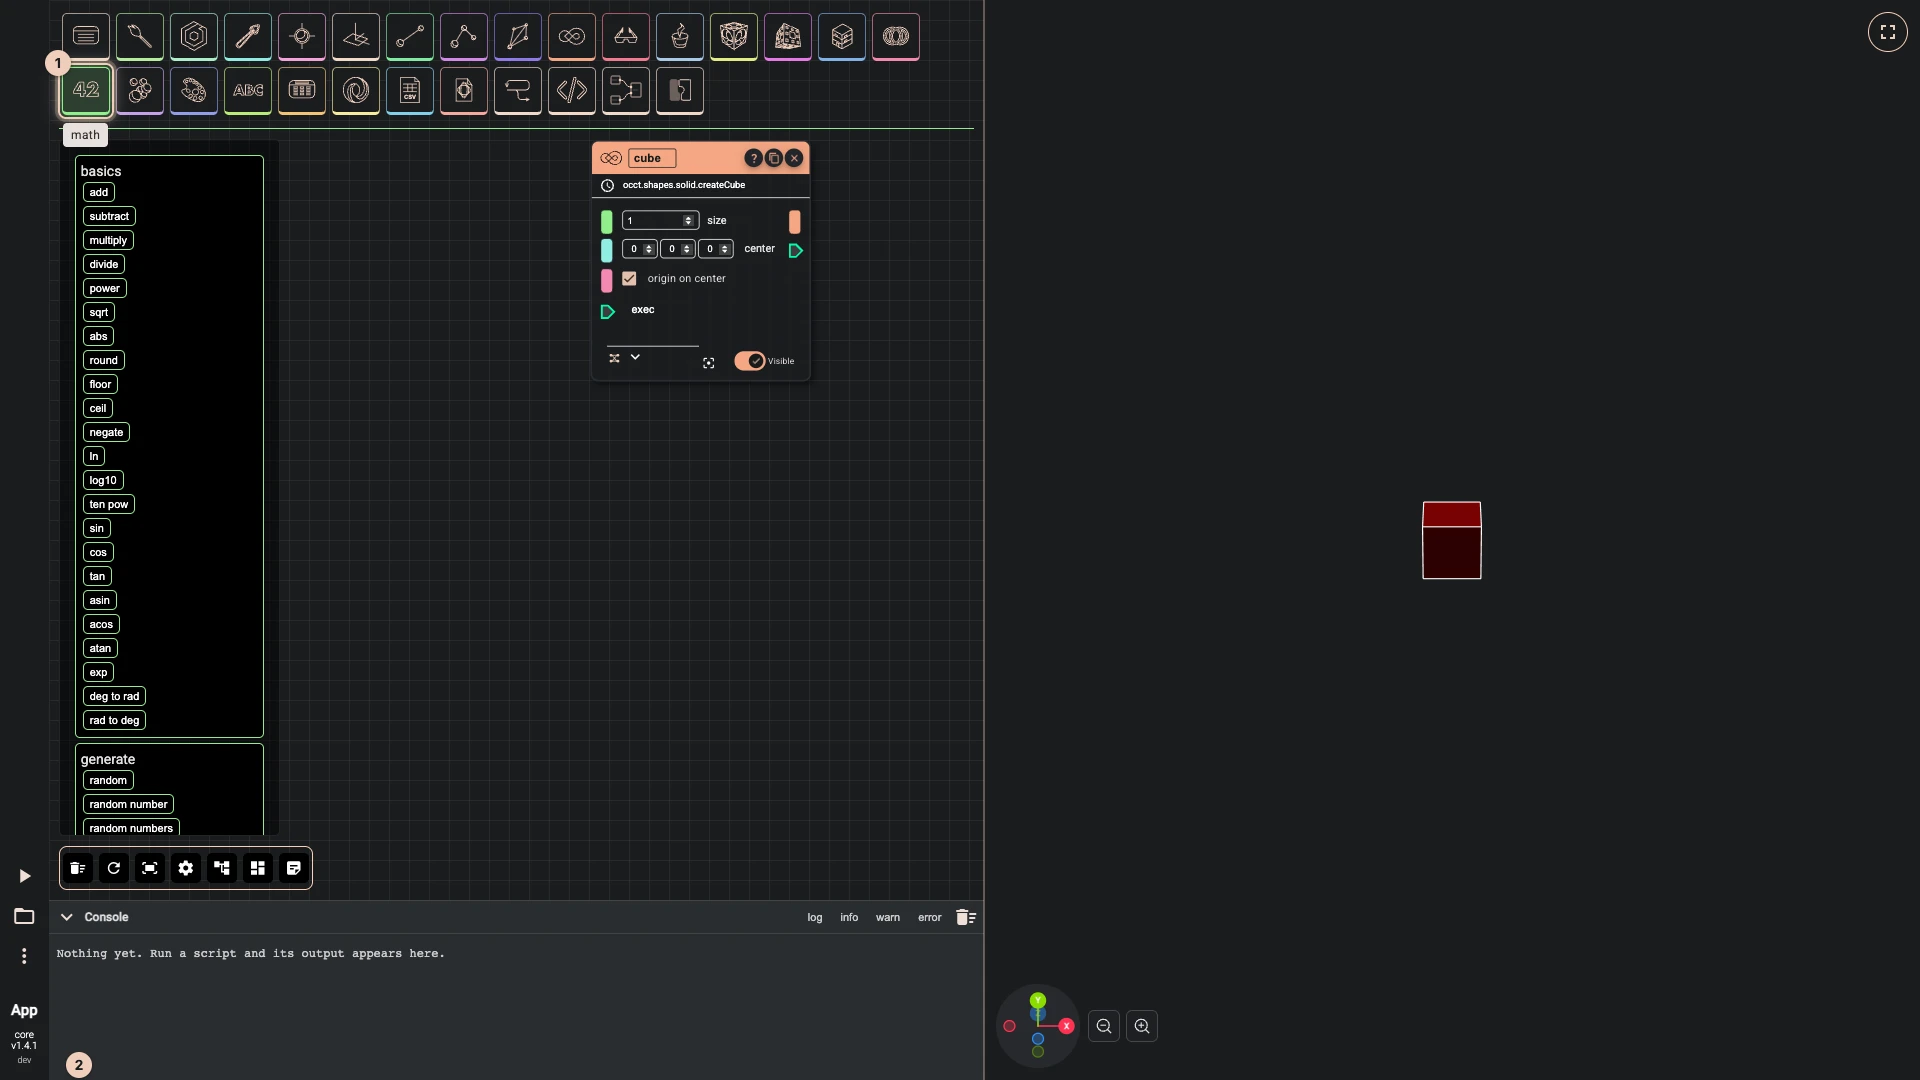Run the script with play button
The width and height of the screenshot is (1920, 1080).
point(24,876)
